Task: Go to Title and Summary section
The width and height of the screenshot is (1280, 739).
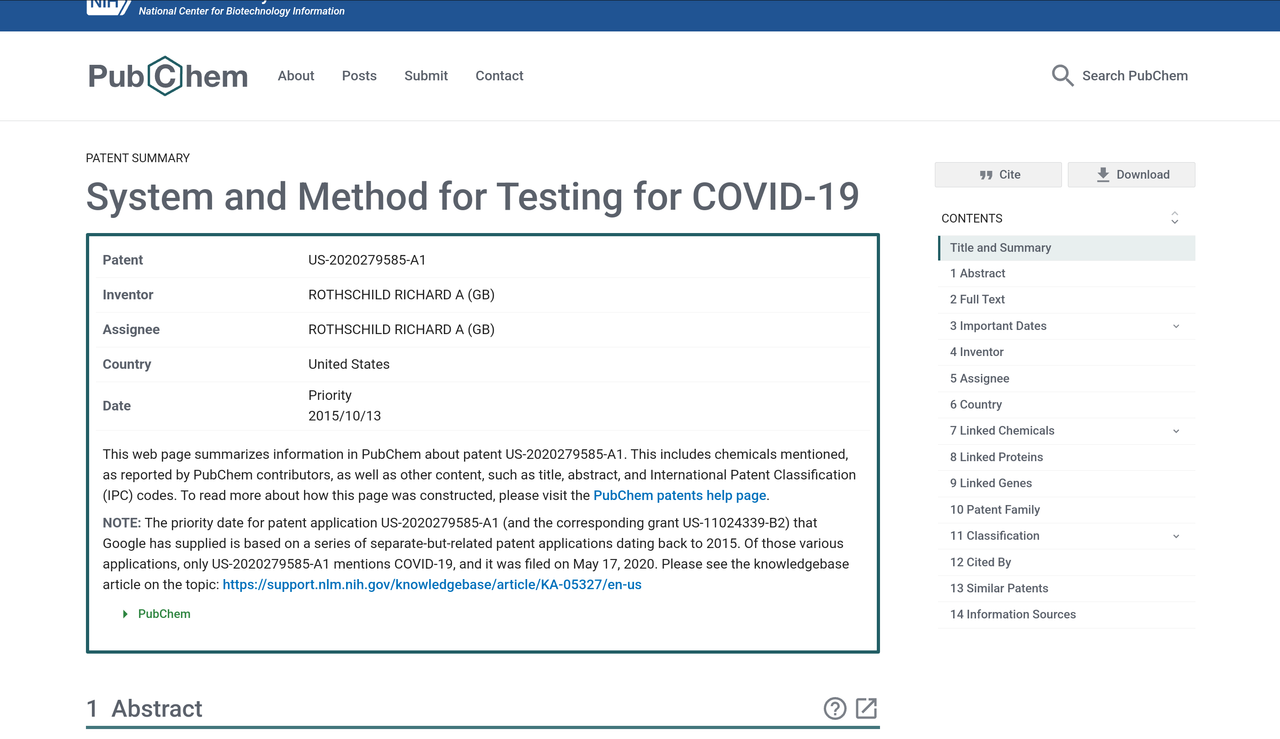Action: click(x=1067, y=247)
